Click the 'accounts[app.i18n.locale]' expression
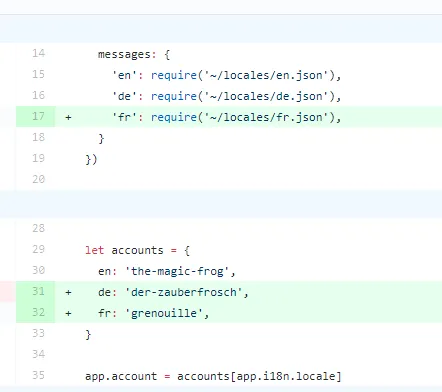 click(x=259, y=376)
